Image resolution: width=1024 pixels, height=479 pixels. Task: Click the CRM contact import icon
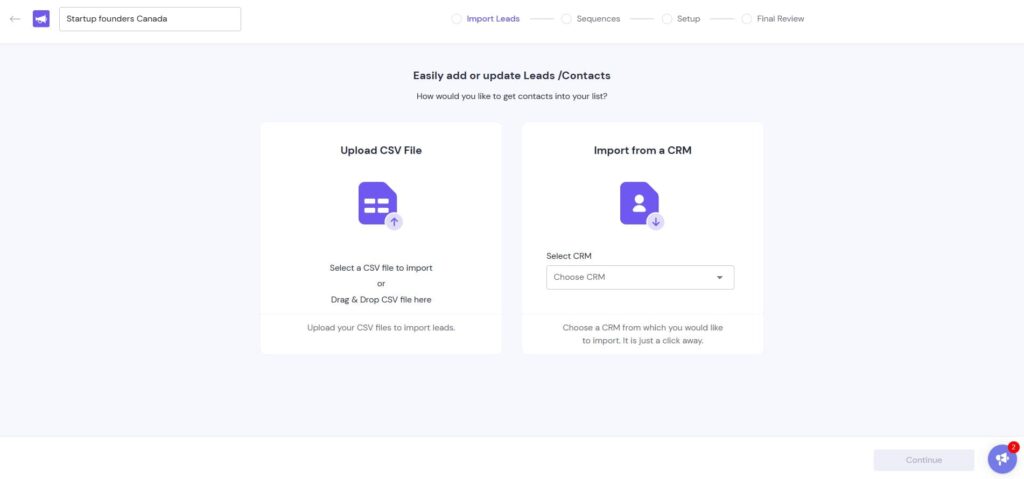pos(641,205)
